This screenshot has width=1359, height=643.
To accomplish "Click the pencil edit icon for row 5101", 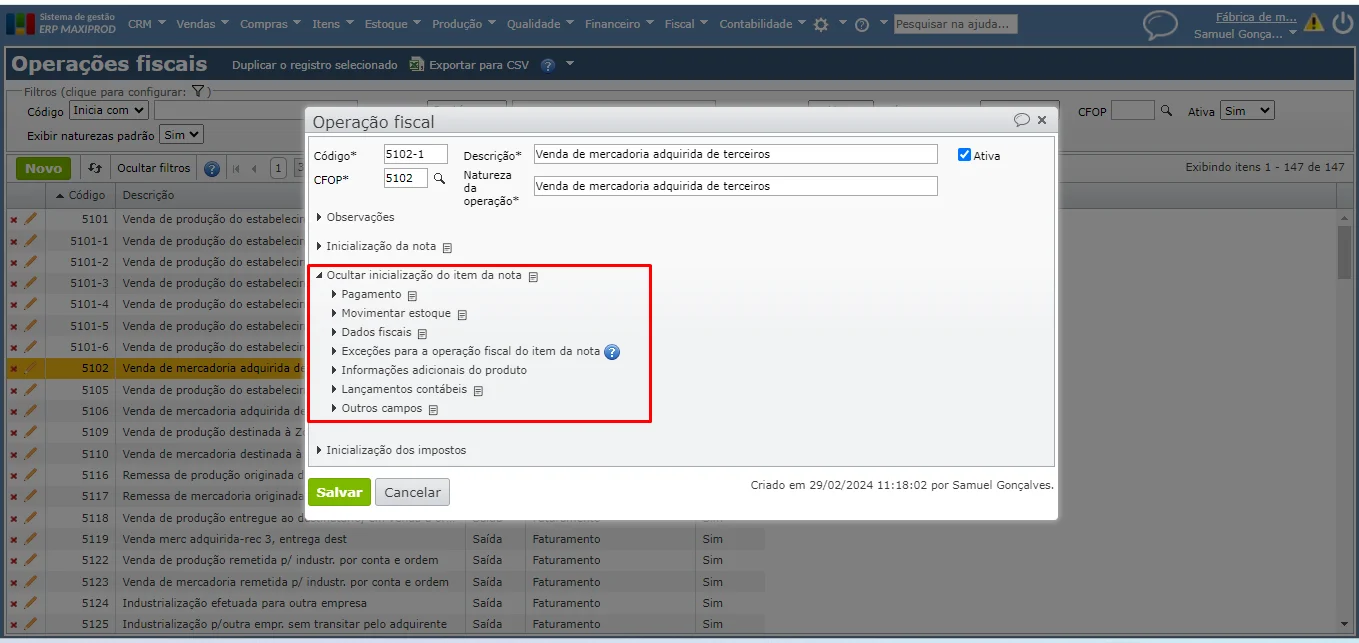I will (30, 219).
